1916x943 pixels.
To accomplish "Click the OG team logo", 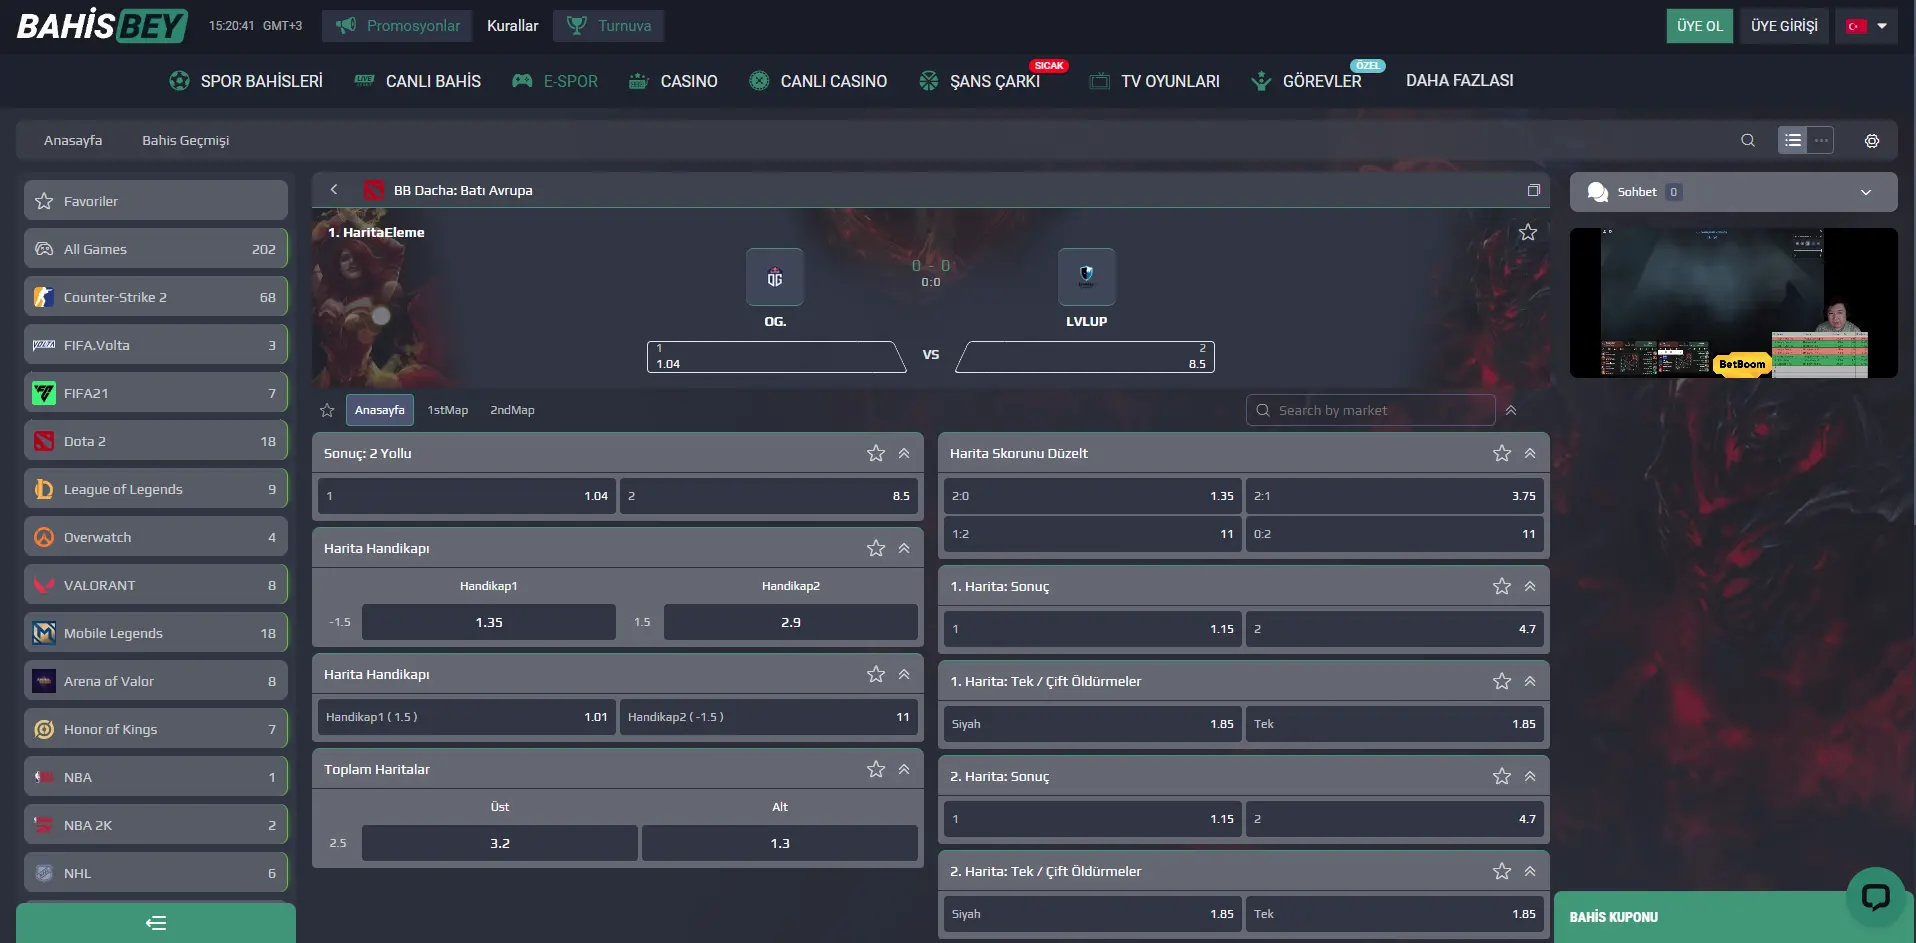I will pos(775,277).
